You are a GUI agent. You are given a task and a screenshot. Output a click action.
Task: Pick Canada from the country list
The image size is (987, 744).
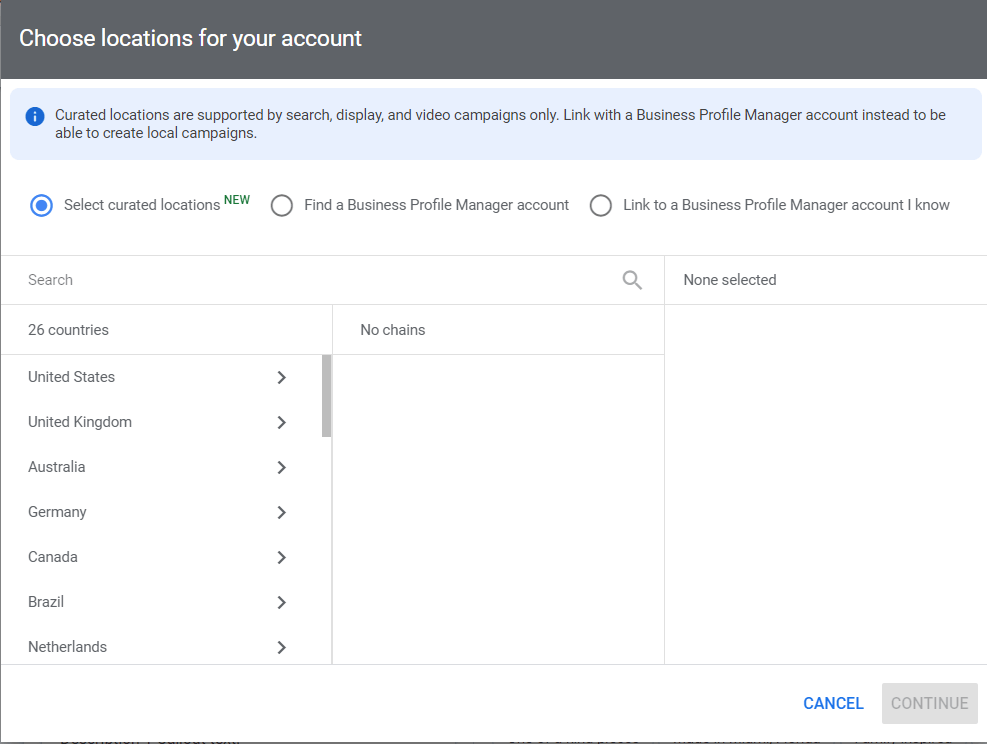point(53,557)
